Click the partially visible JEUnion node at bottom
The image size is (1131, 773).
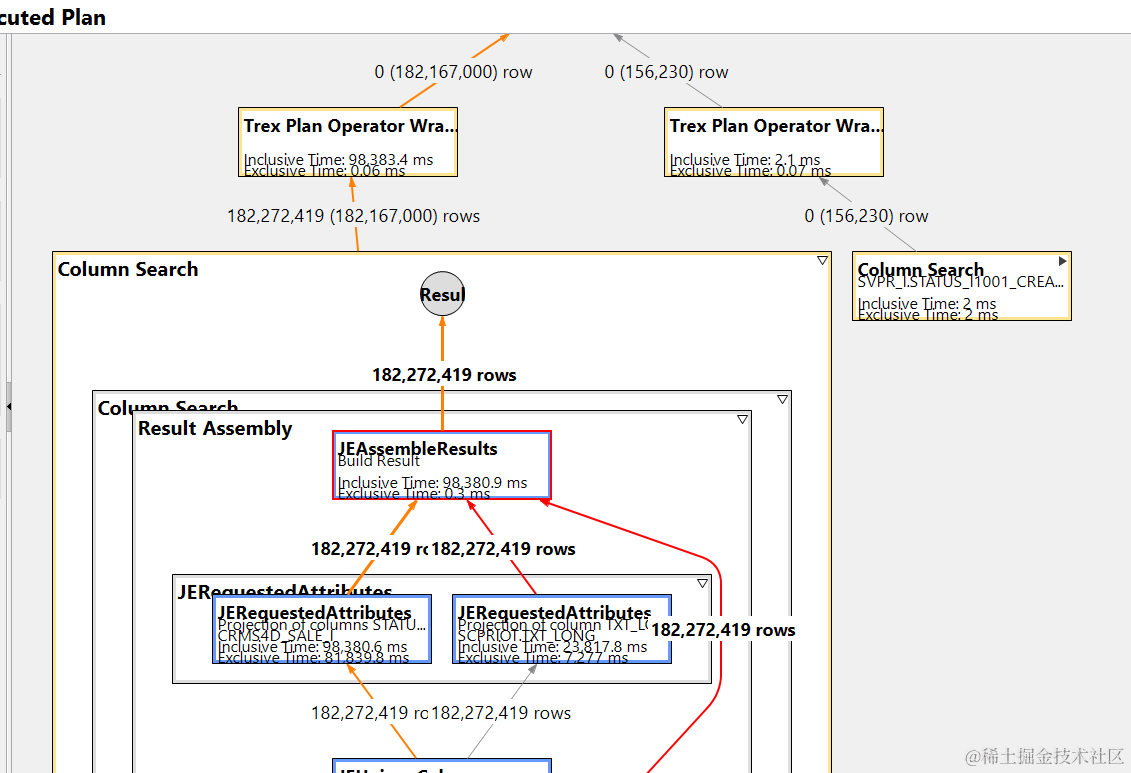pos(442,766)
